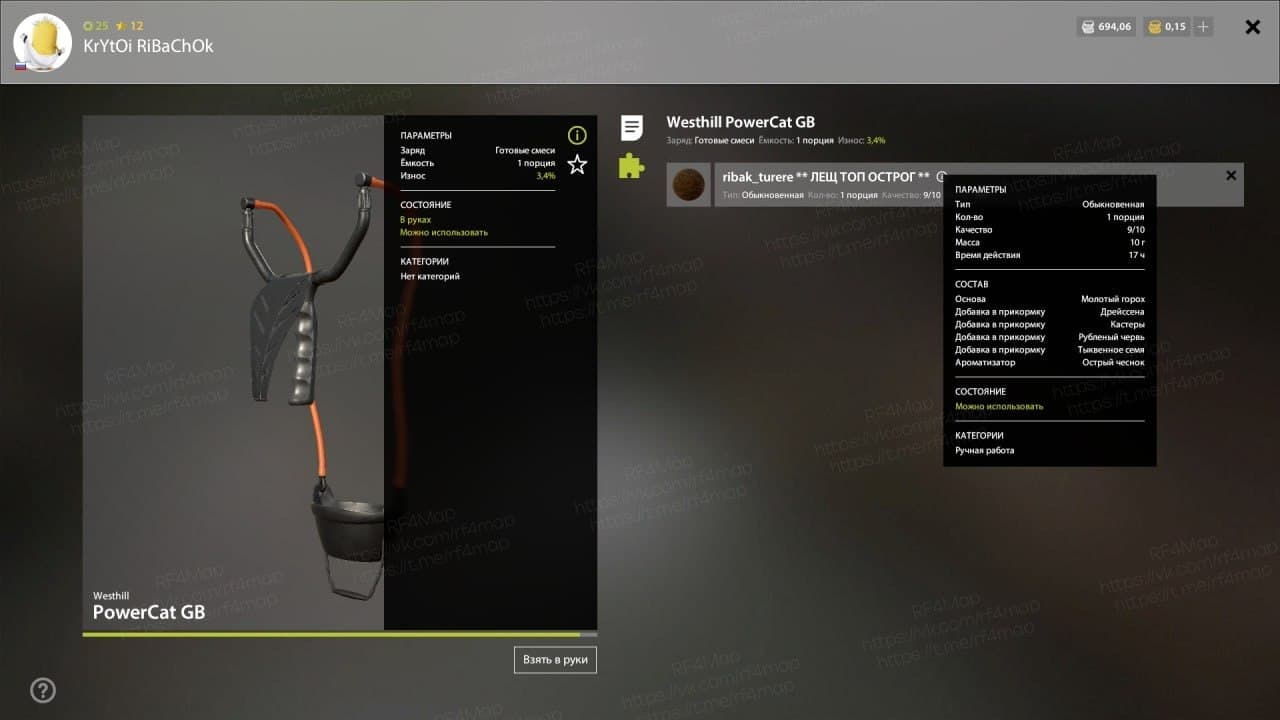Add funds with the plus button

pyautogui.click(x=1203, y=27)
